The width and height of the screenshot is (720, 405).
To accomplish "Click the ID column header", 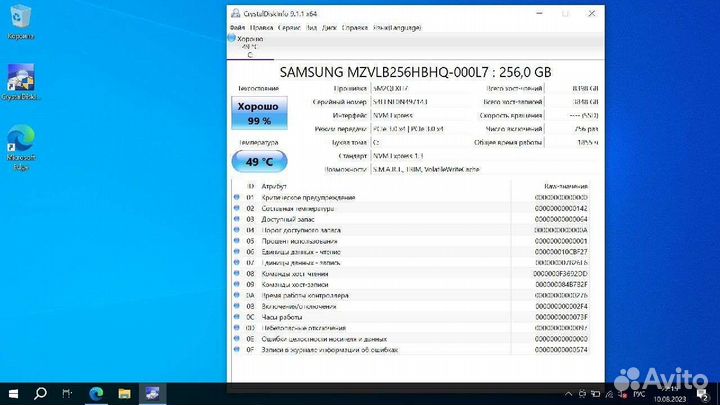I will pyautogui.click(x=250, y=186).
